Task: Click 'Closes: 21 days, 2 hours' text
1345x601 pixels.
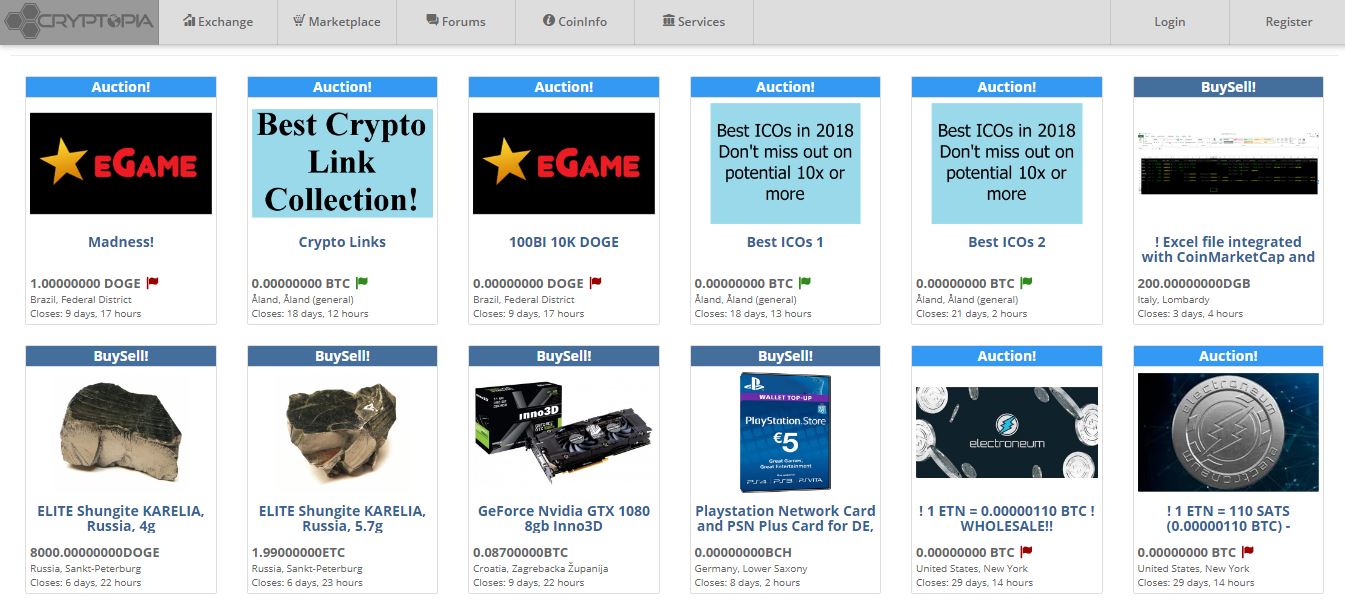Action: coord(972,314)
